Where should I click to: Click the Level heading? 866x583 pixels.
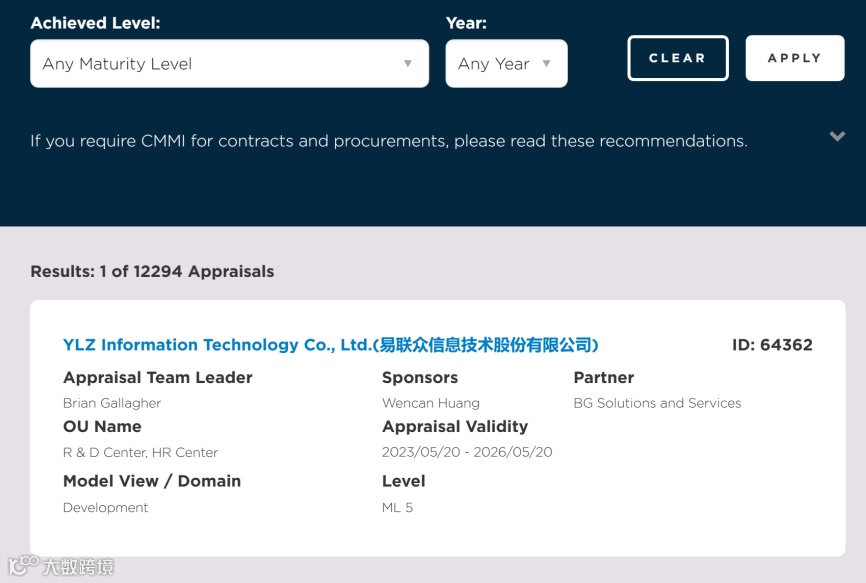[404, 481]
